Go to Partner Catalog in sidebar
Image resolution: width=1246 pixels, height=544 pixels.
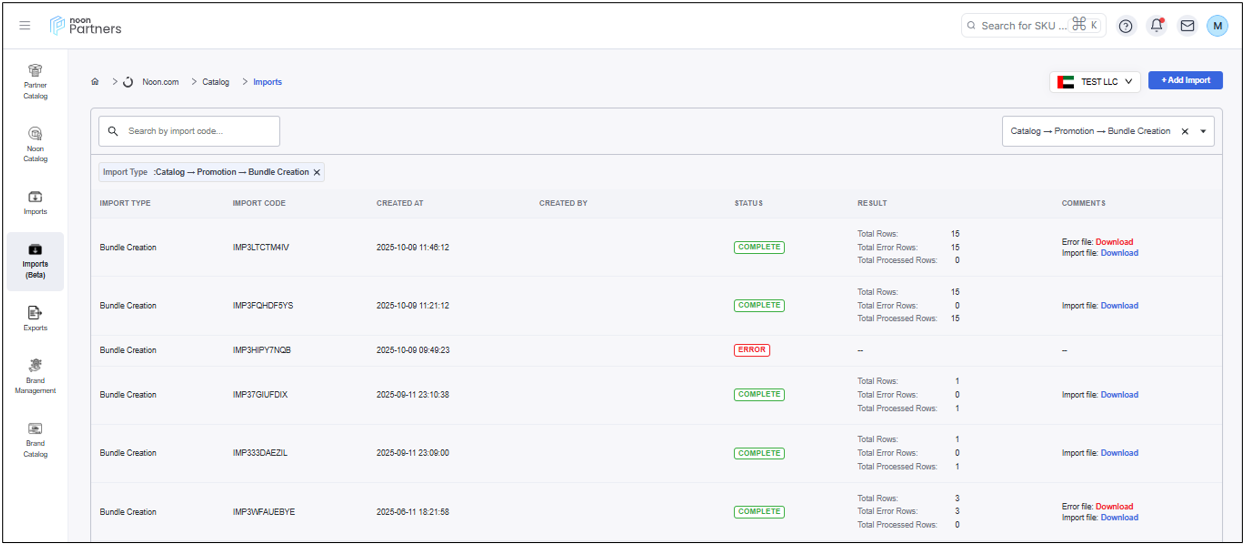tap(35, 81)
